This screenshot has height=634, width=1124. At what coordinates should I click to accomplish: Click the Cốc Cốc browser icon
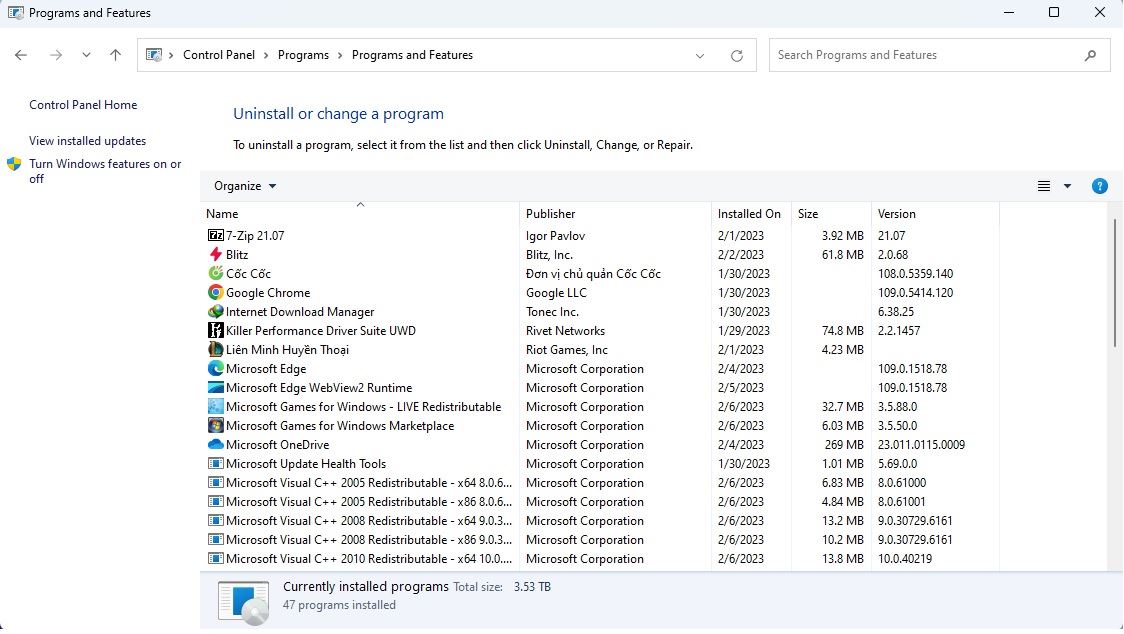pyautogui.click(x=215, y=274)
